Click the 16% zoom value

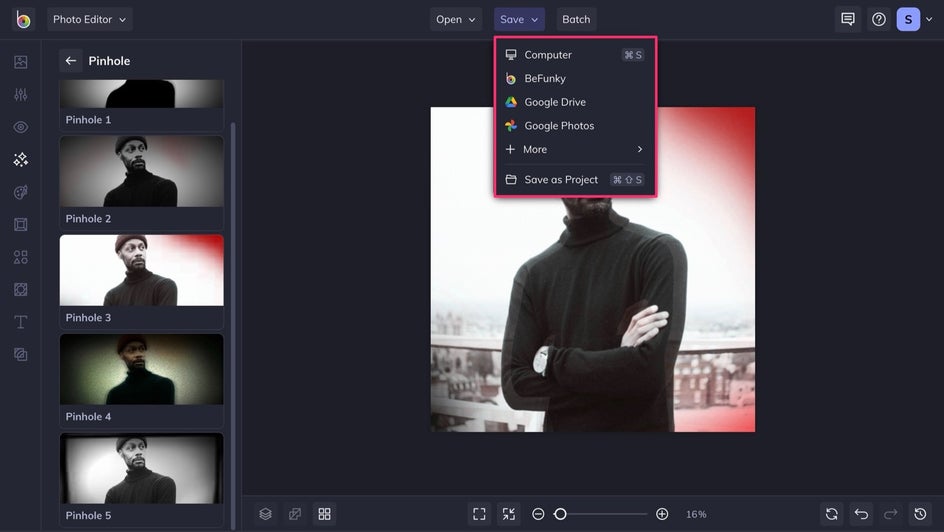(x=696, y=514)
